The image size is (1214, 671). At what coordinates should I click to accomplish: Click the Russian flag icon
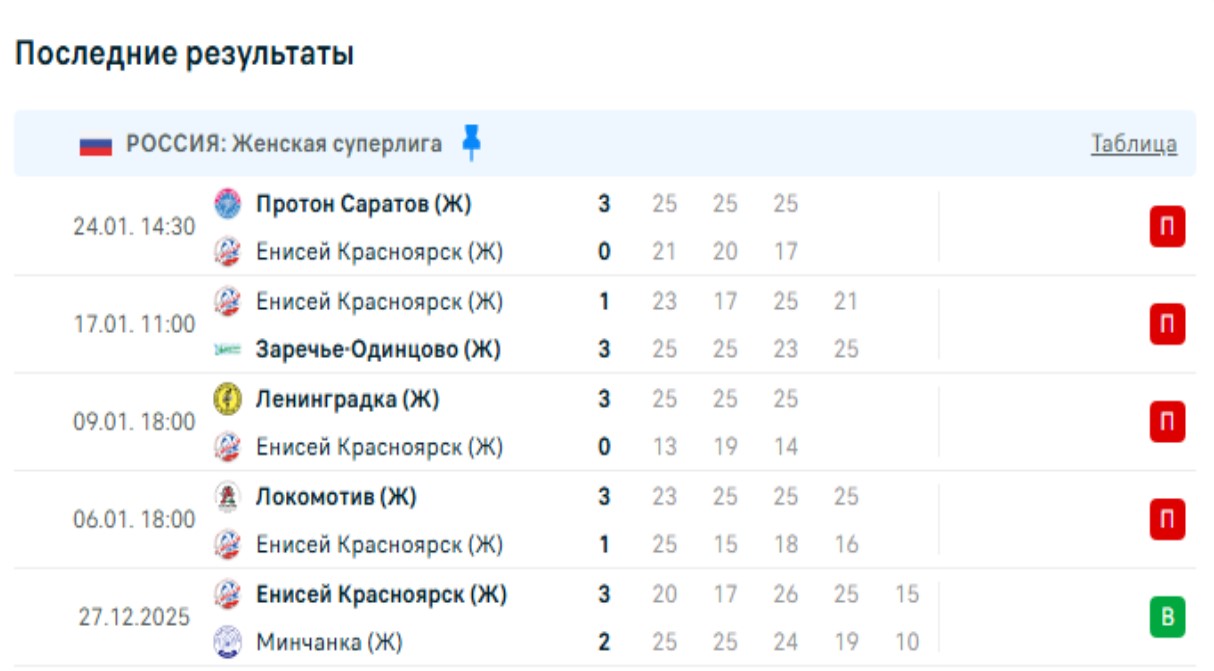click(96, 145)
